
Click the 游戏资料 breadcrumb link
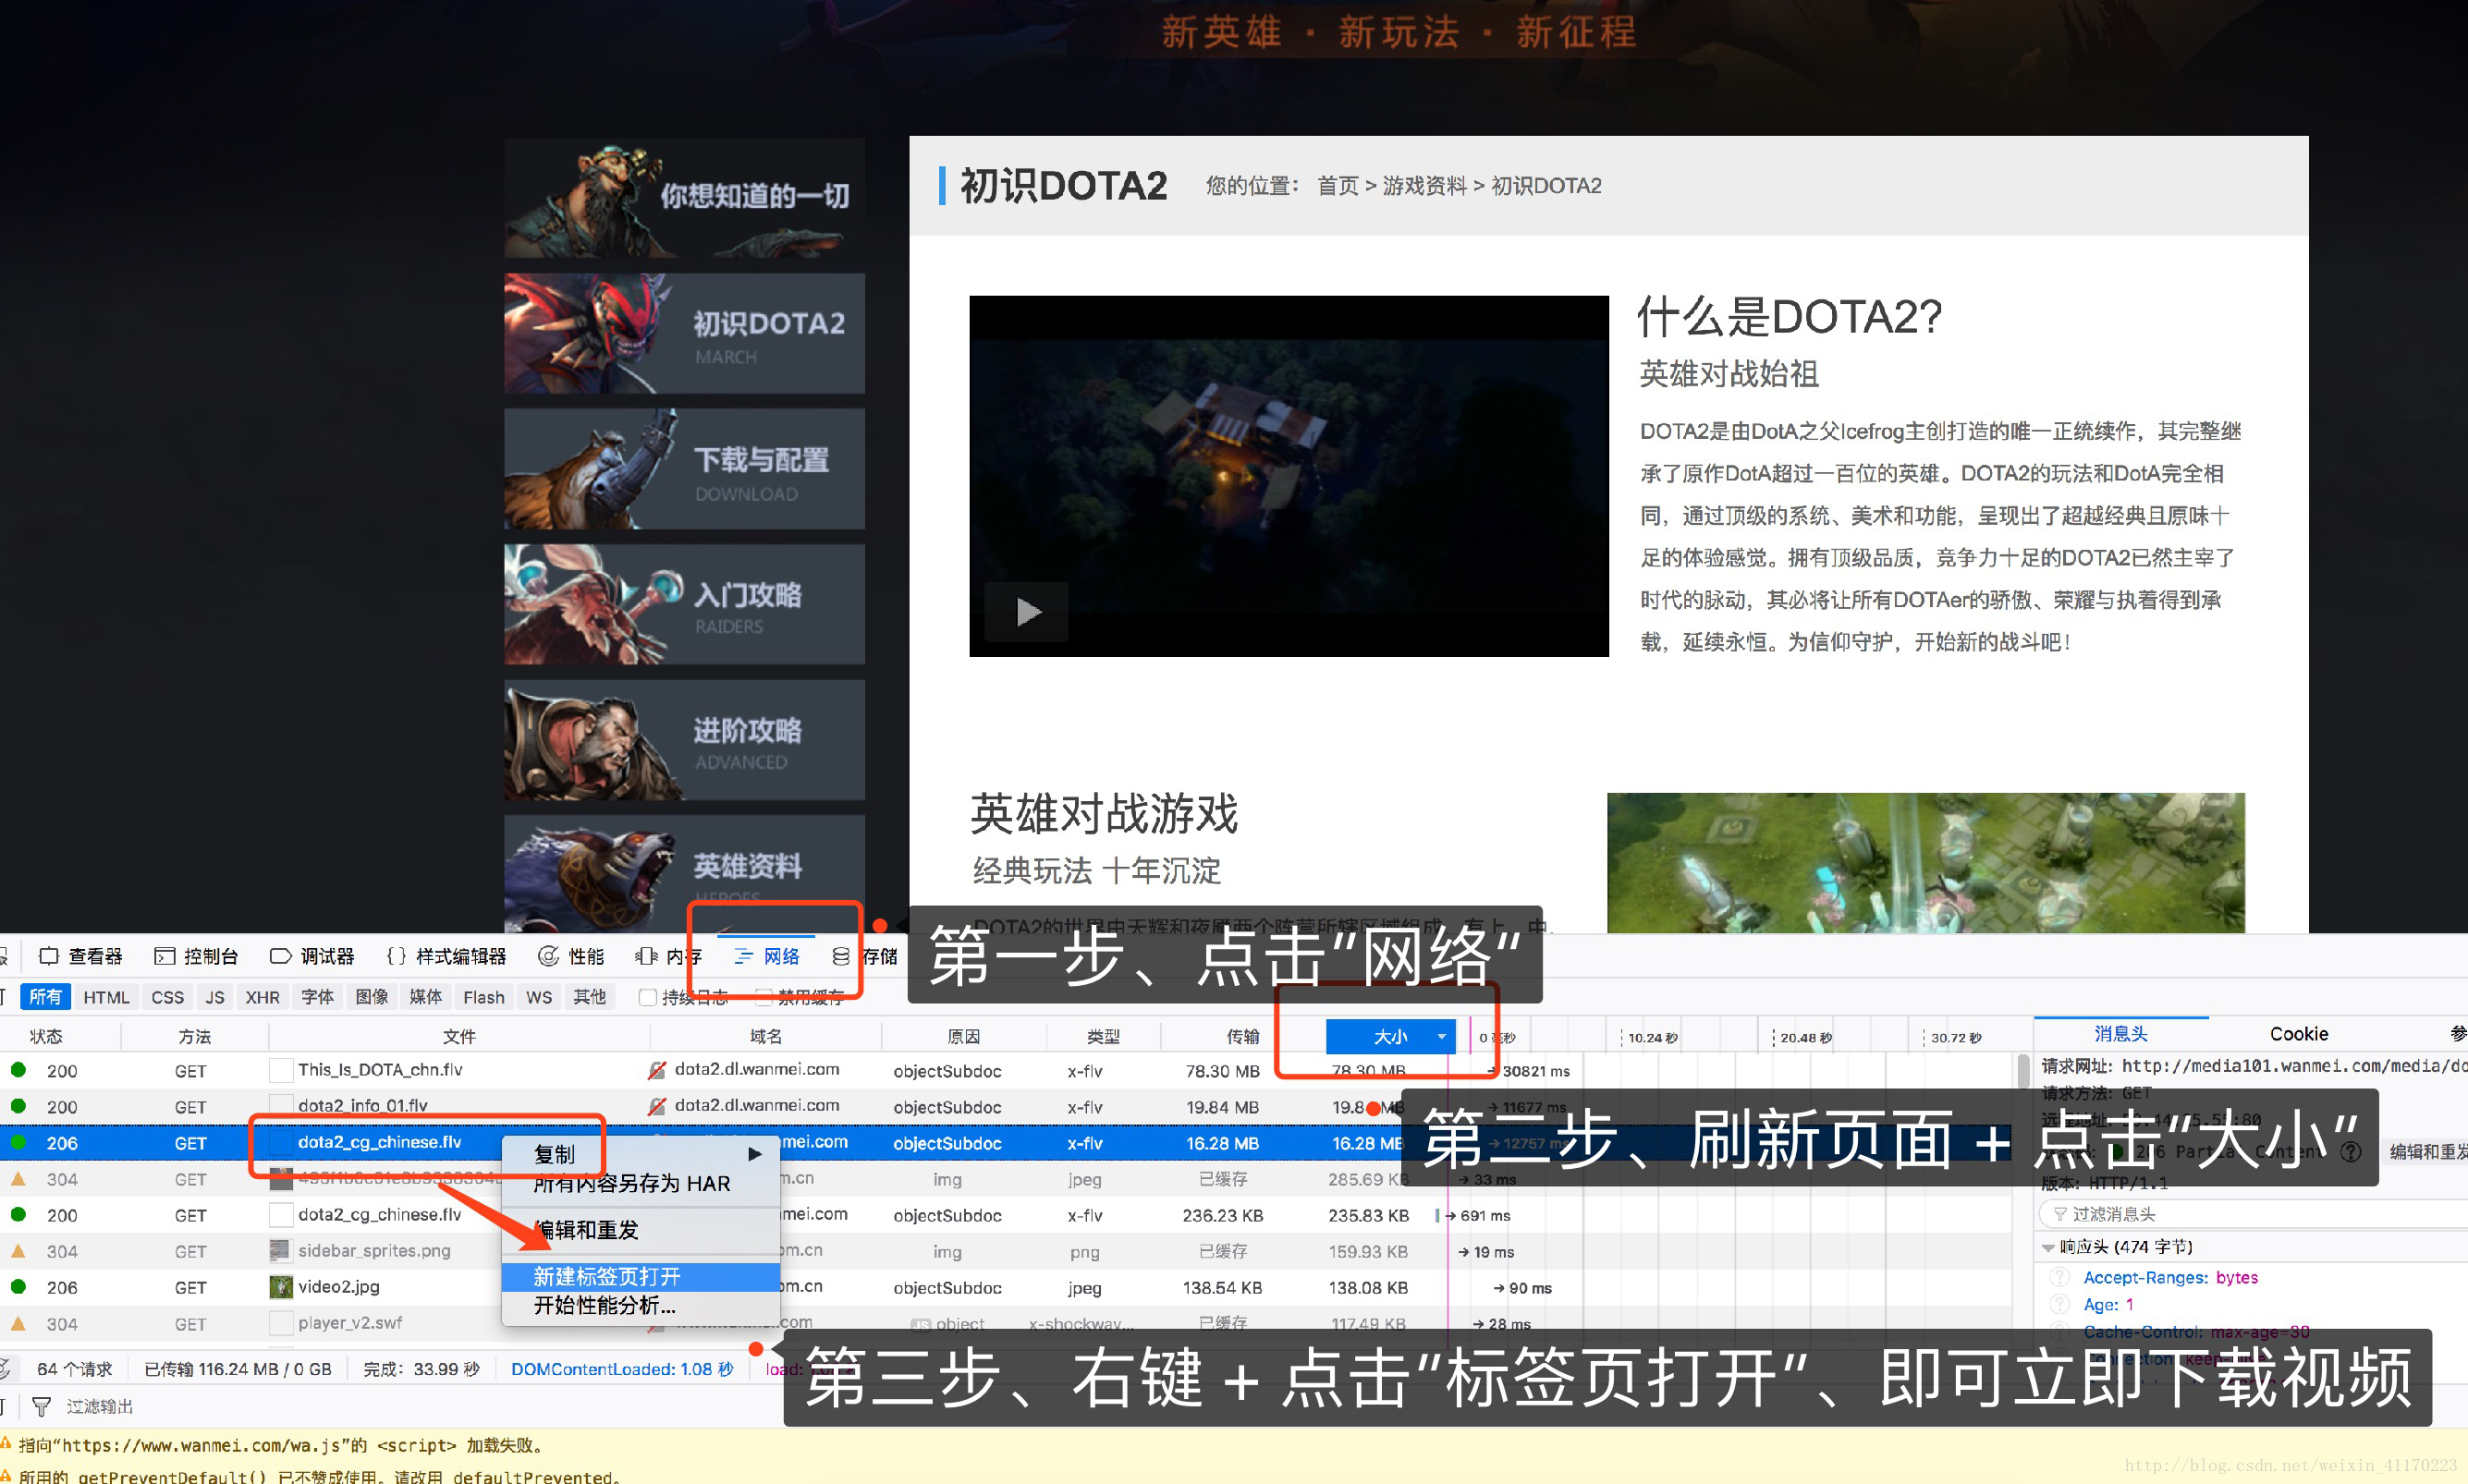pyautogui.click(x=1424, y=186)
